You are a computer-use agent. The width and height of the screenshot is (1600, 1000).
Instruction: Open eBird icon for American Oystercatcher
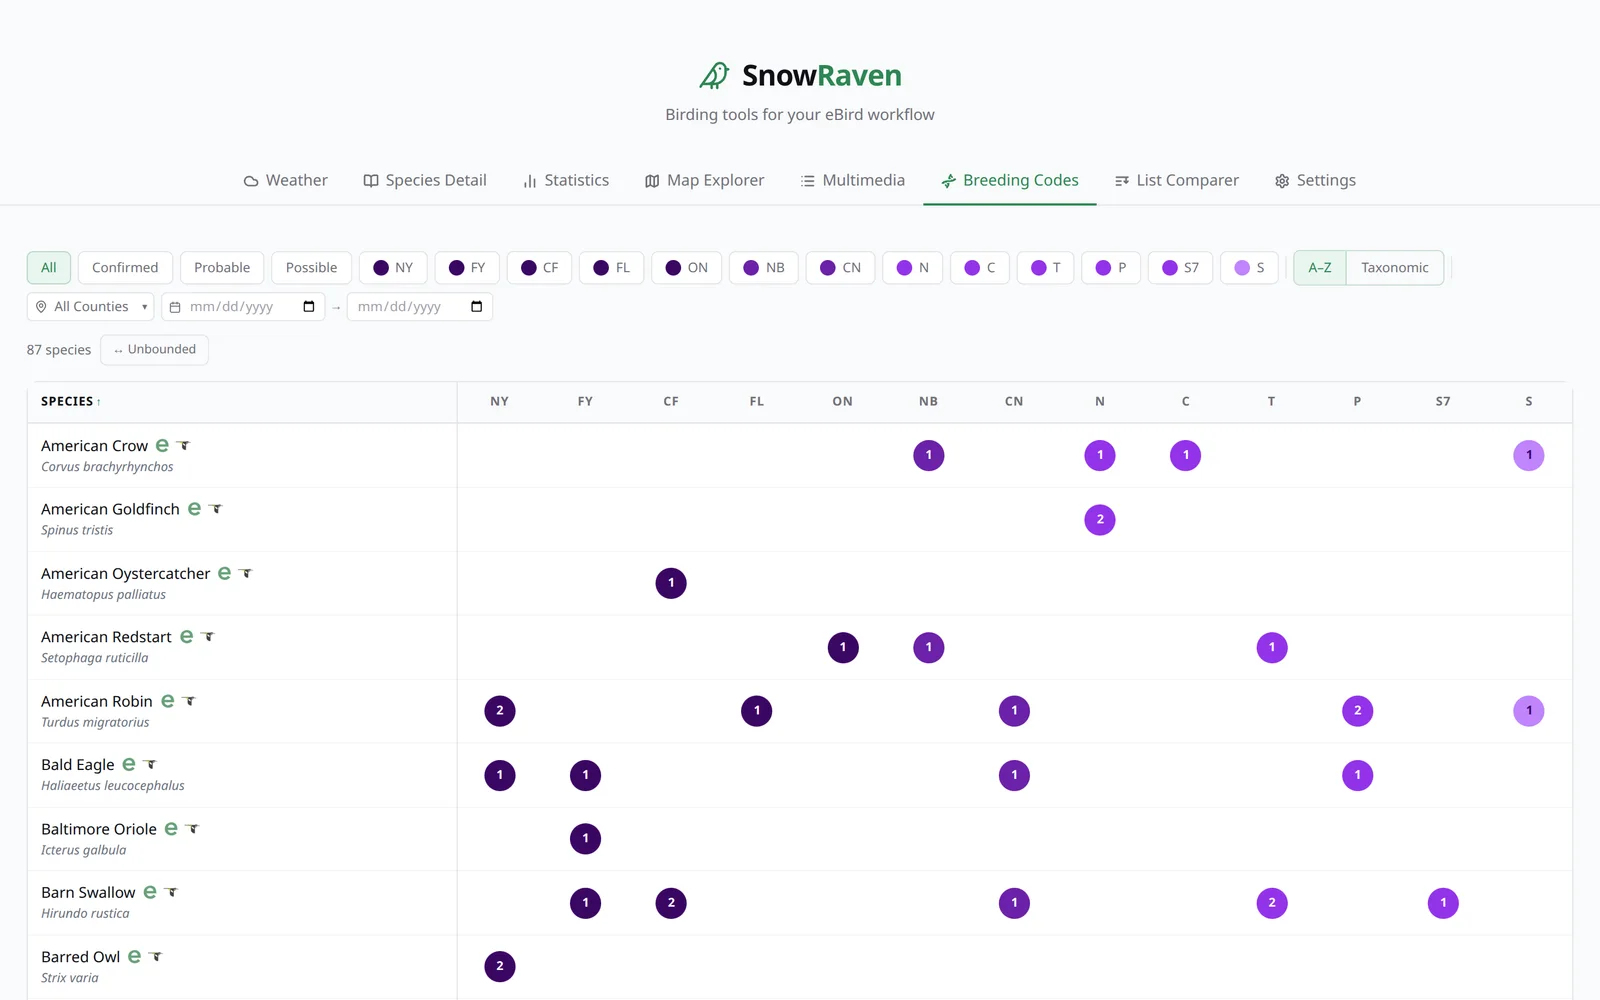pos(225,573)
